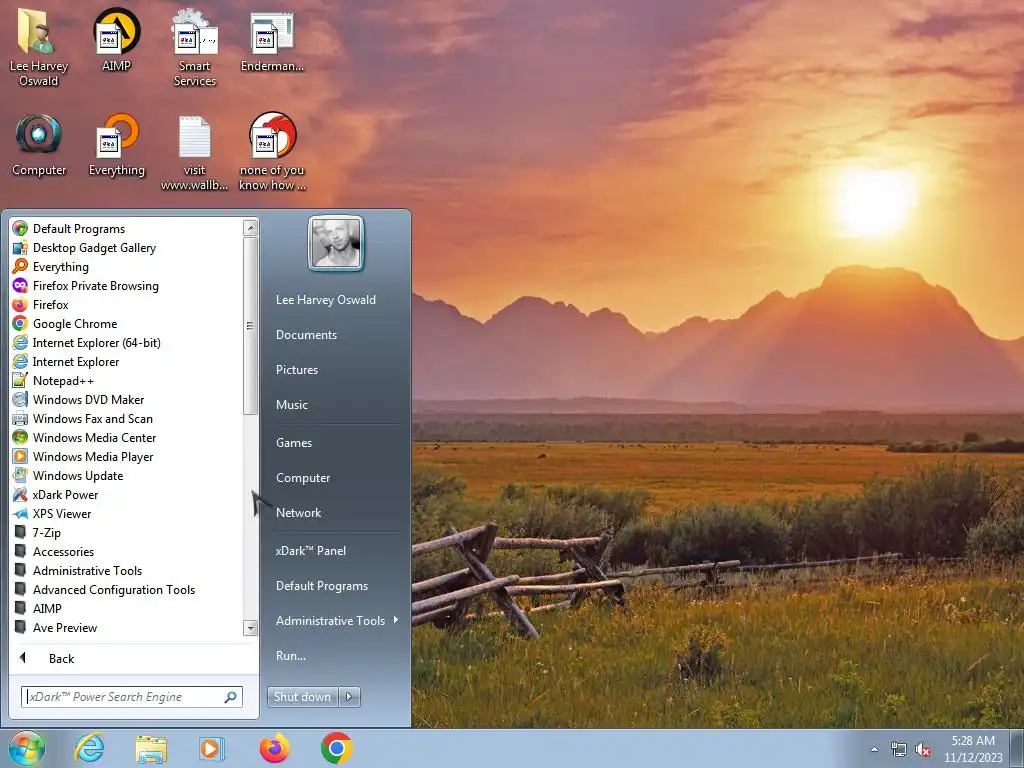This screenshot has height=768, width=1024.
Task: Open Firefox from the taskbar
Action: pyautogui.click(x=274, y=748)
